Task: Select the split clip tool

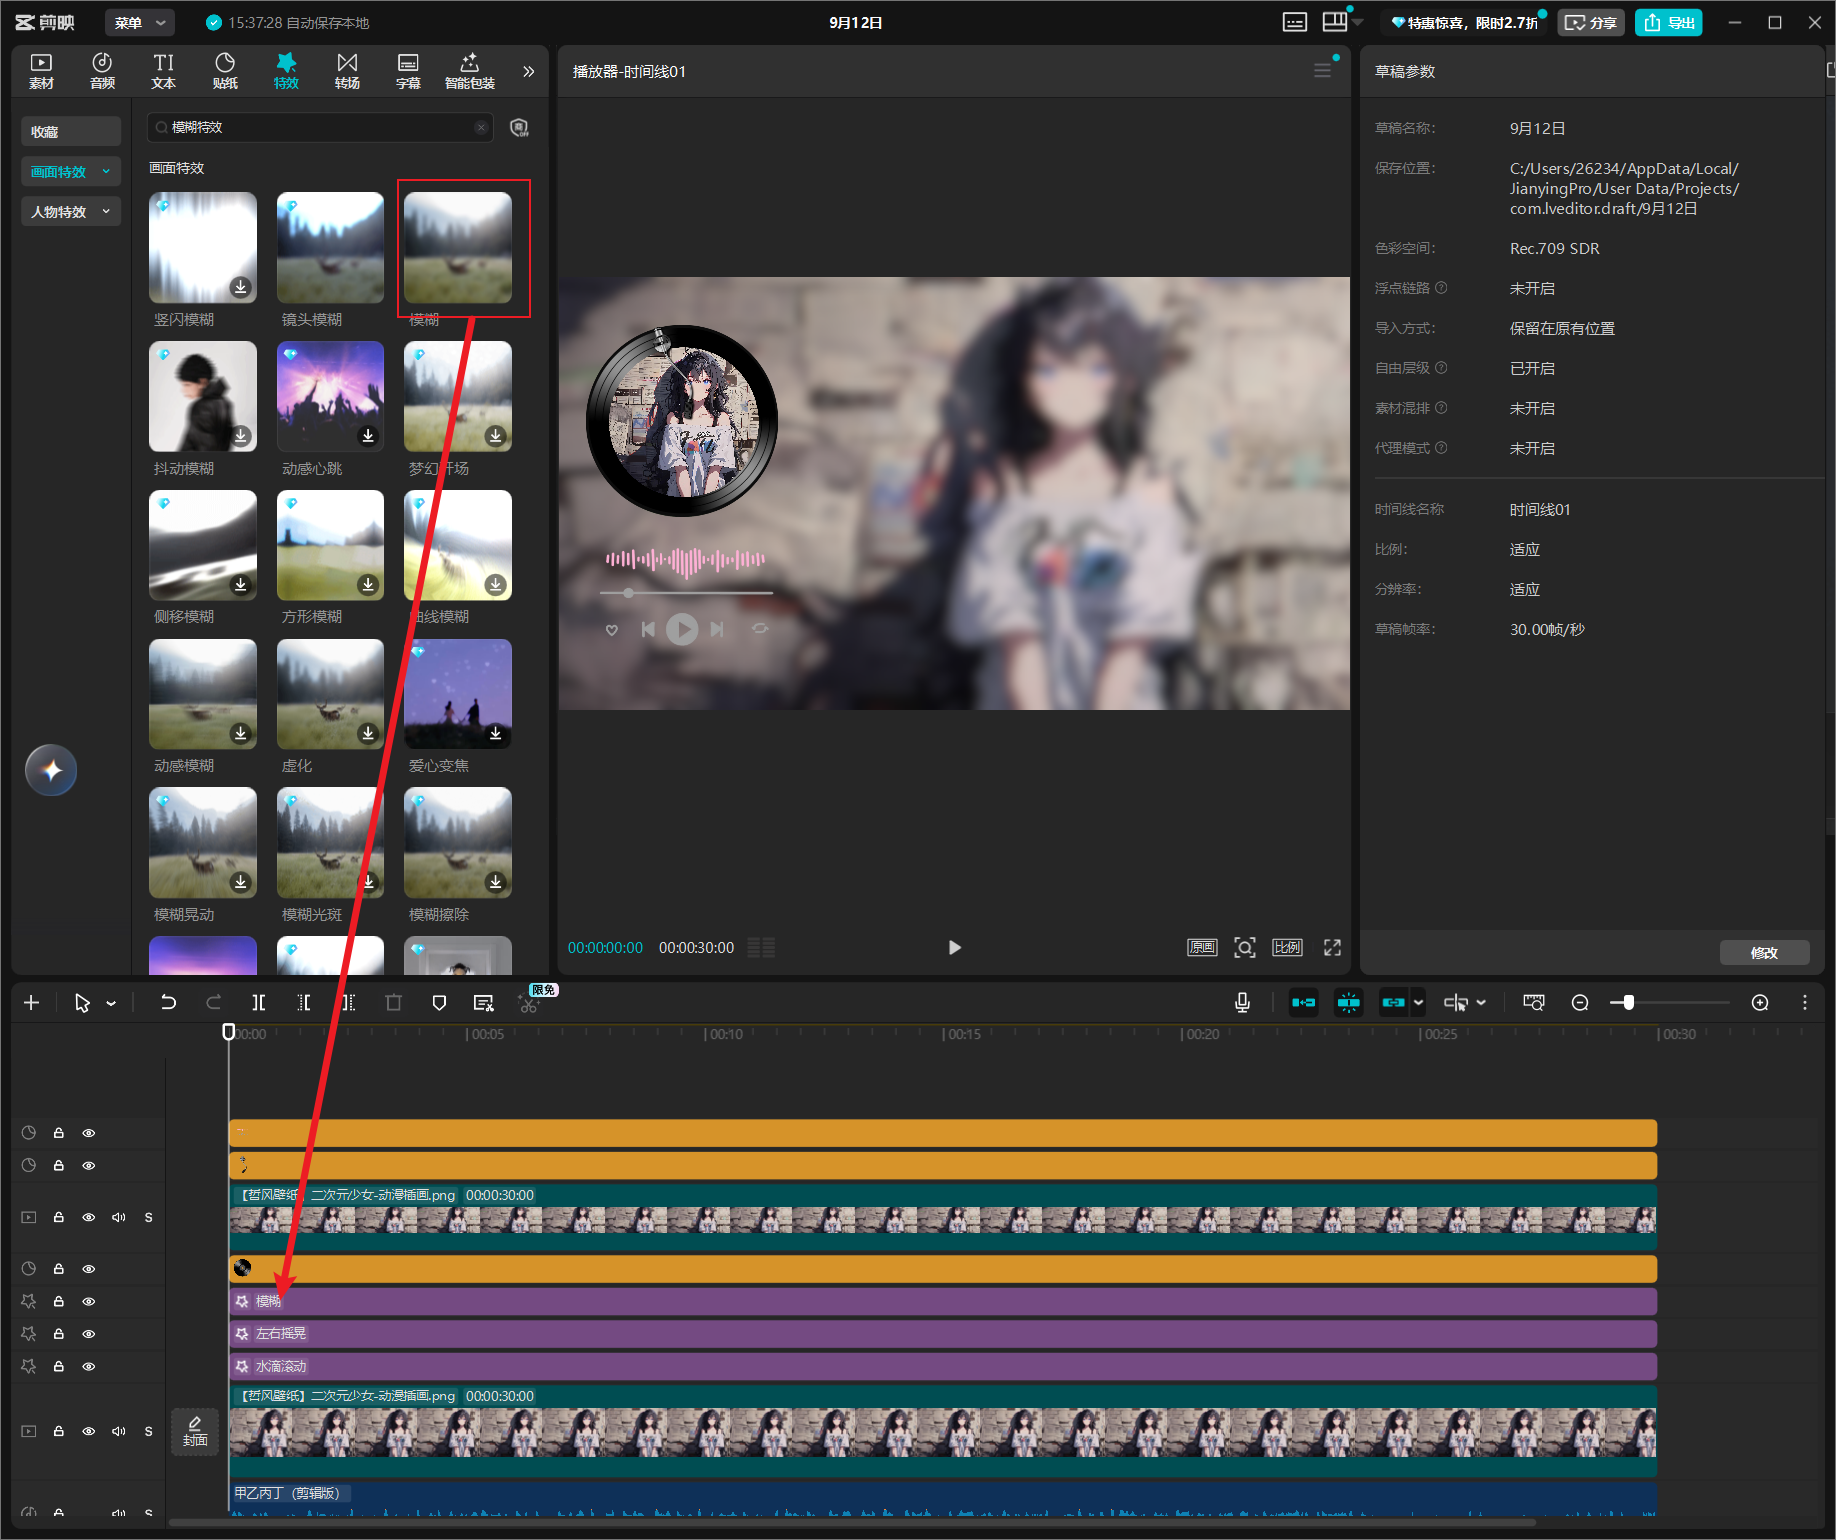Action: click(x=258, y=1003)
